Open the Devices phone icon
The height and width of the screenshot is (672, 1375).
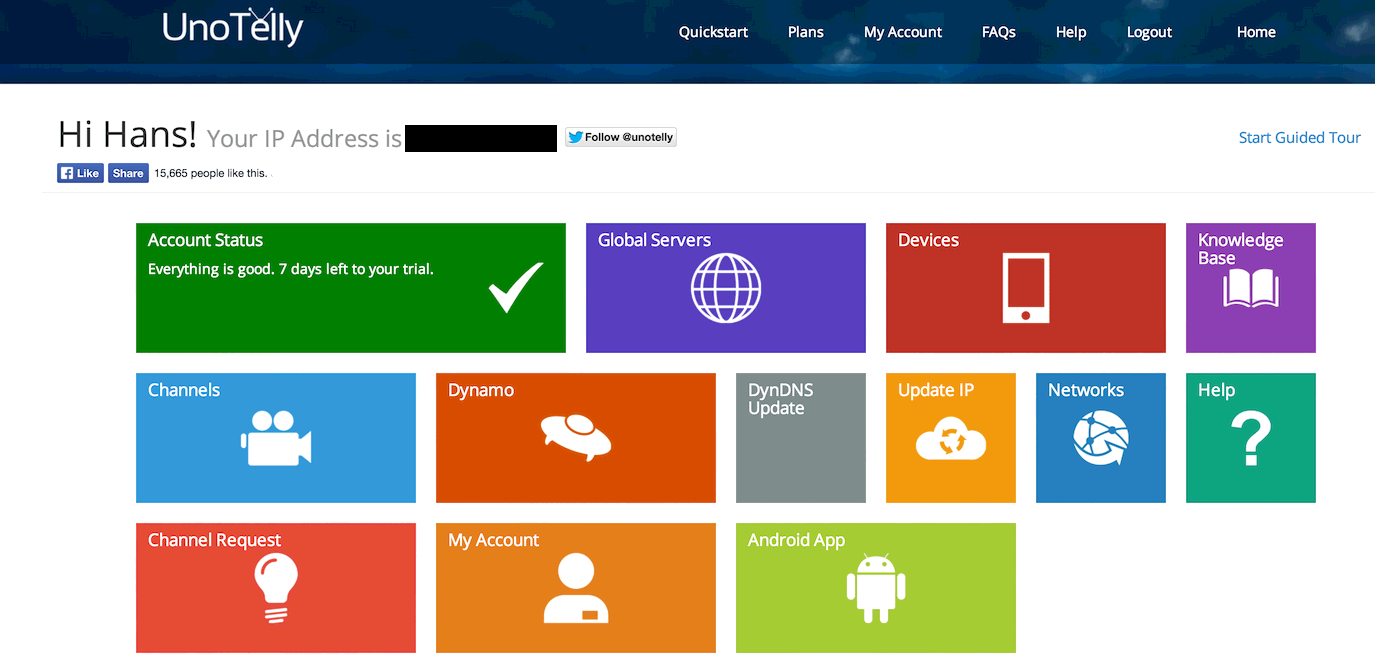coord(1026,288)
